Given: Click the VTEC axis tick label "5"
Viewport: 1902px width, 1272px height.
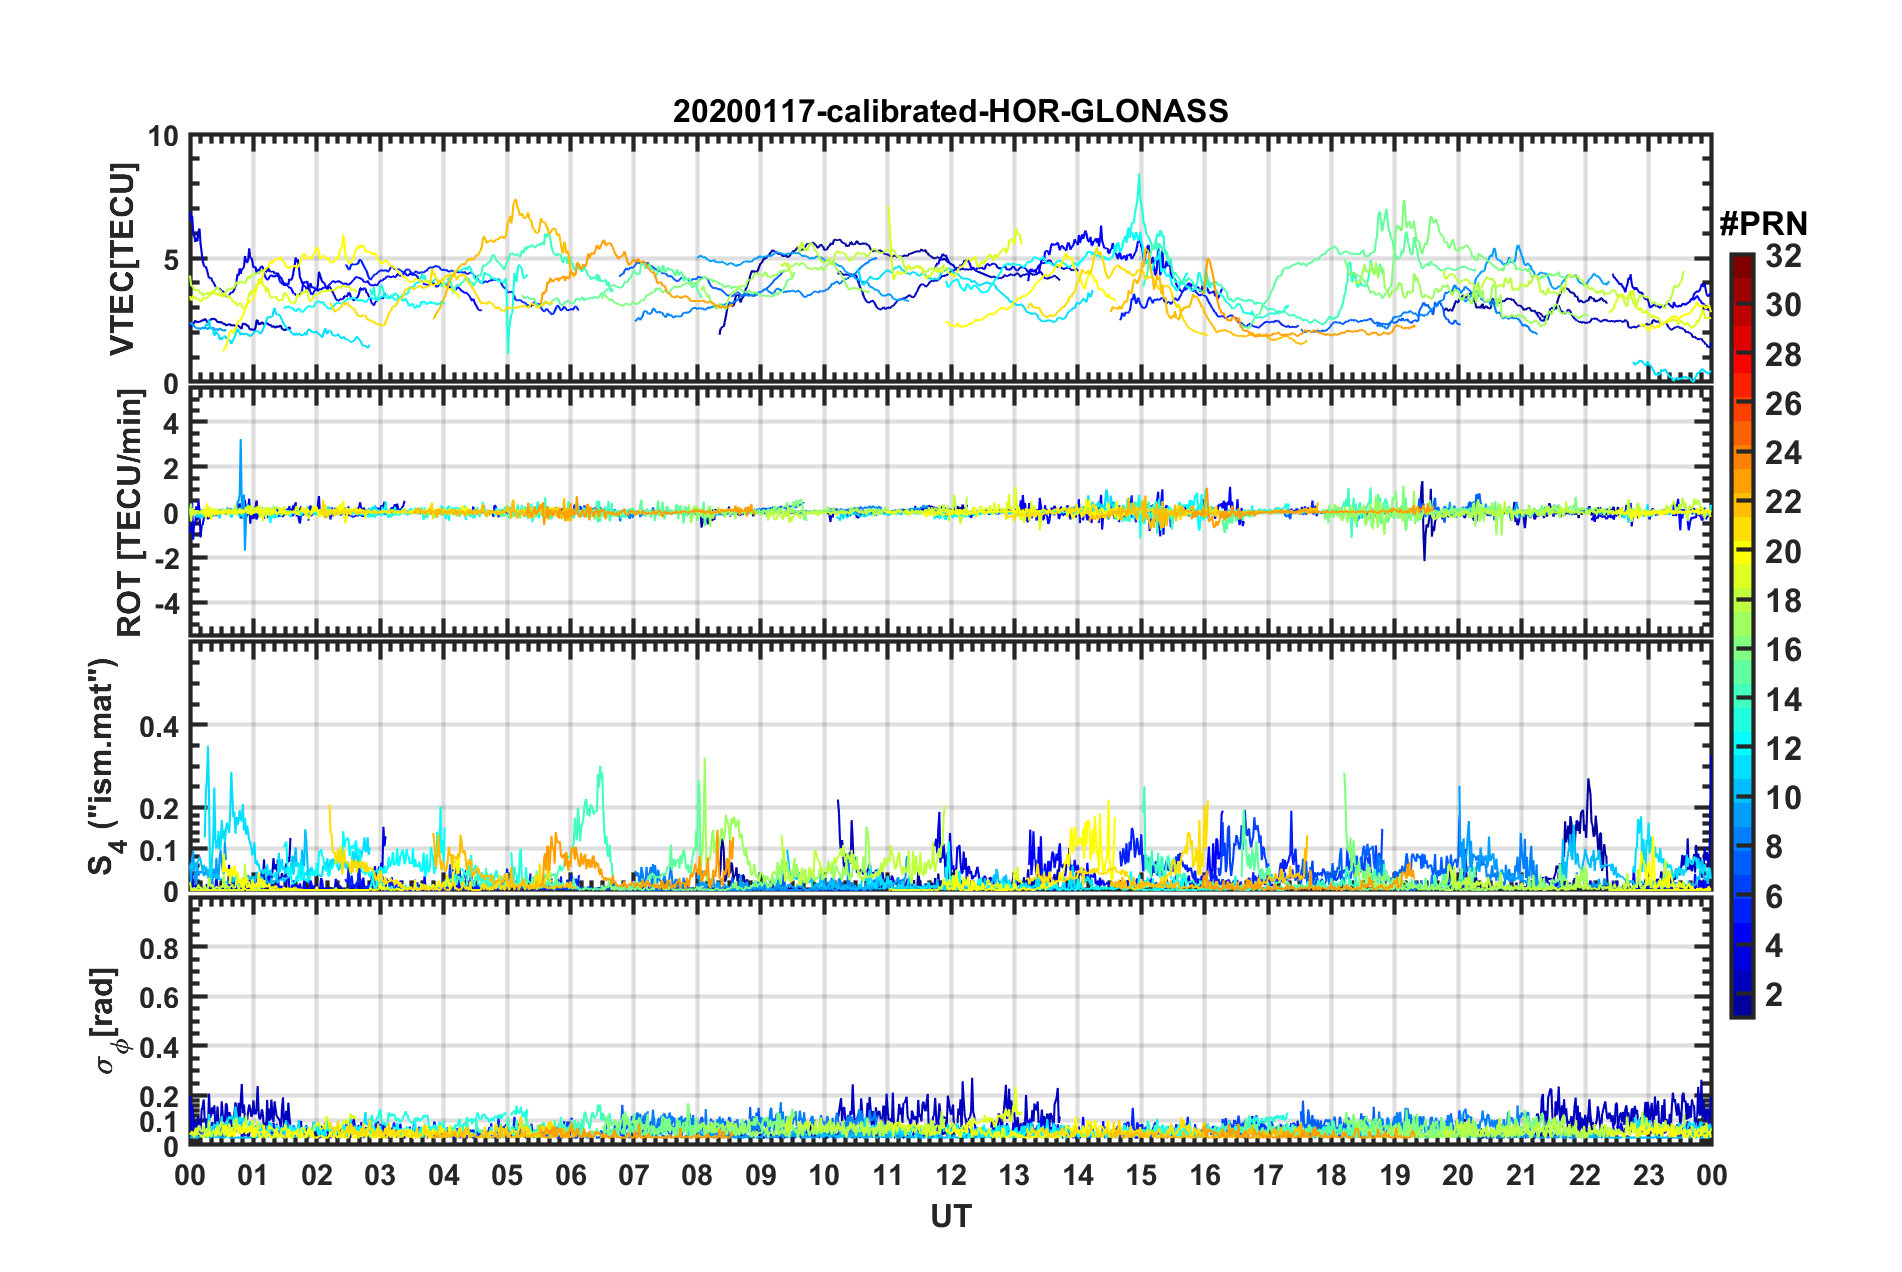Looking at the screenshot, I should coord(169,260).
